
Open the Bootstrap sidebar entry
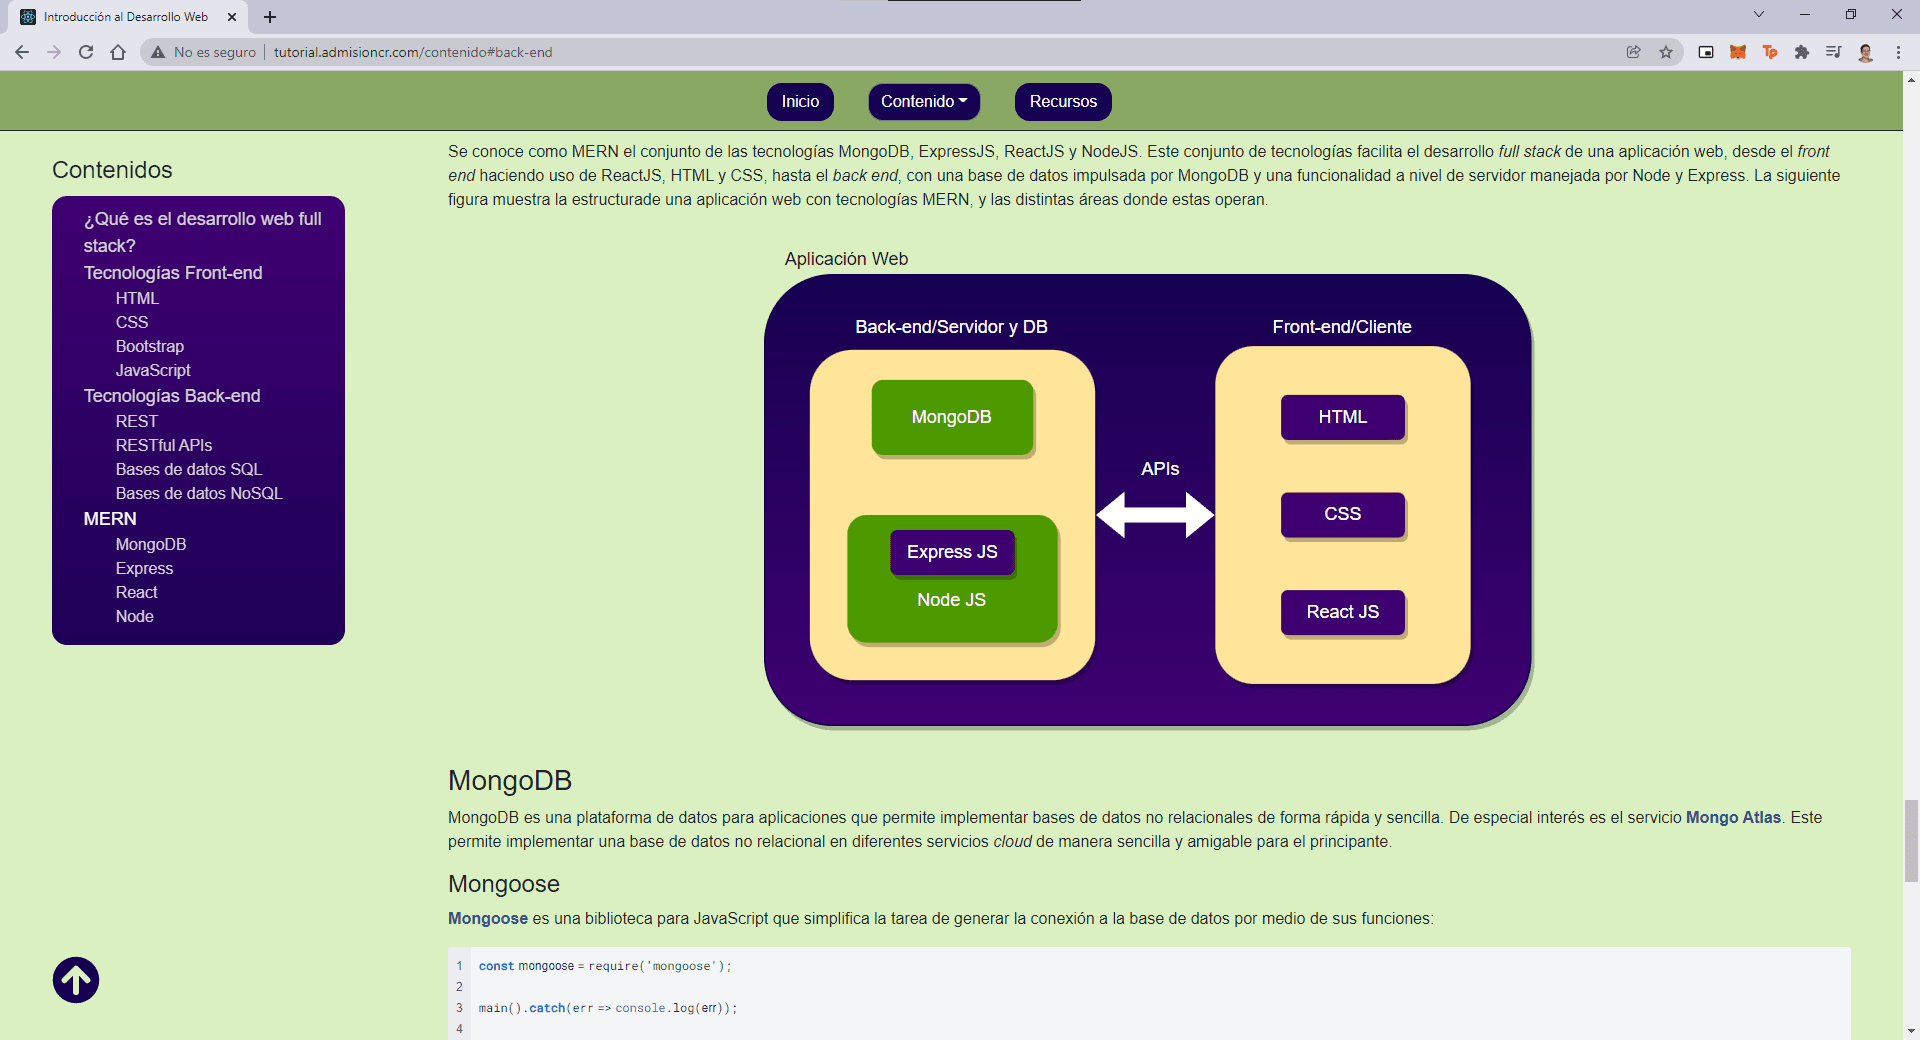click(150, 346)
